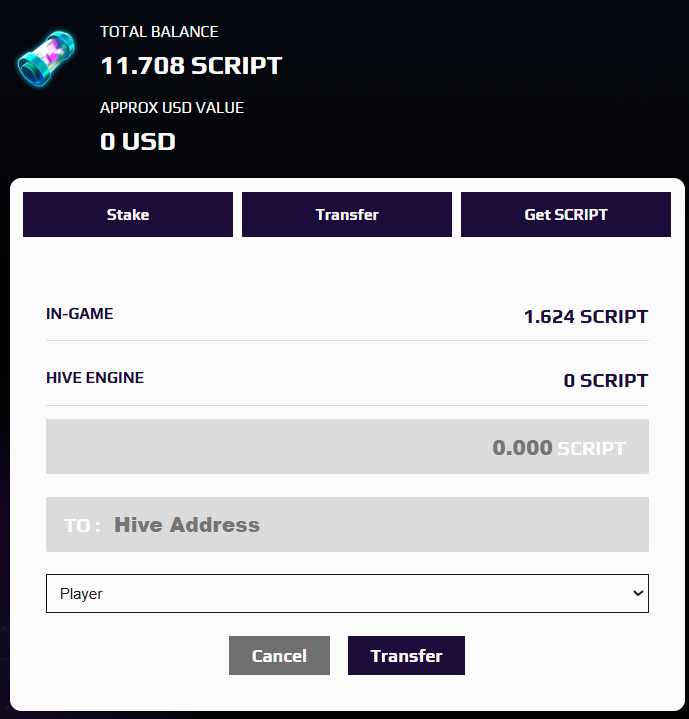Viewport: 689px width, 719px height.
Task: Click the SCRIPT token capsule icon
Action: pos(46,58)
